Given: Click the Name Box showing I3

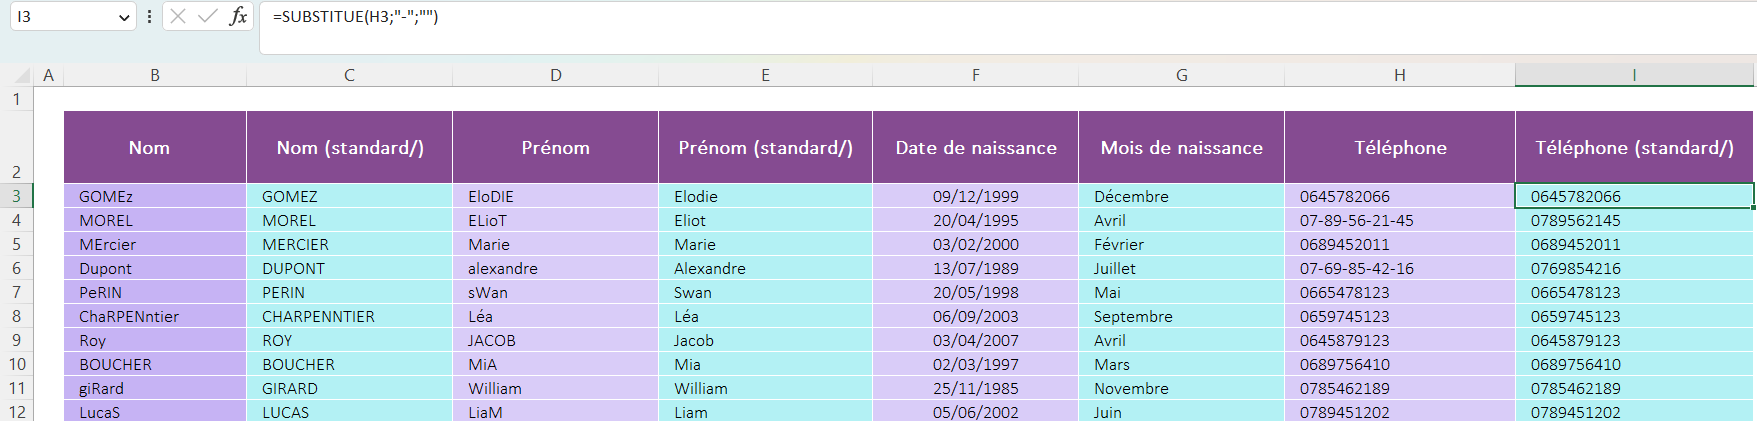Looking at the screenshot, I should pyautogui.click(x=60, y=17).
